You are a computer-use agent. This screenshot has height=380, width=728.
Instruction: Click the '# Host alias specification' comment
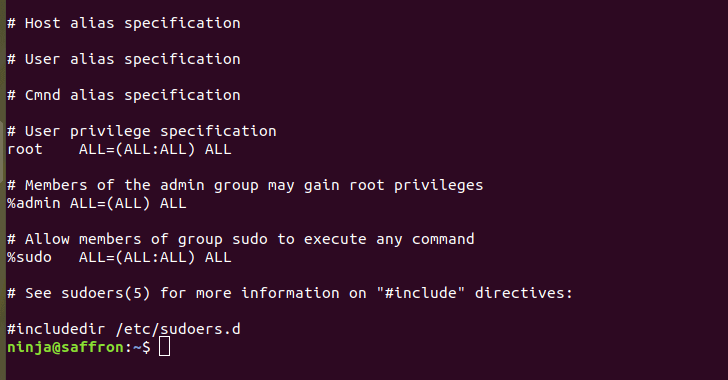pos(124,23)
